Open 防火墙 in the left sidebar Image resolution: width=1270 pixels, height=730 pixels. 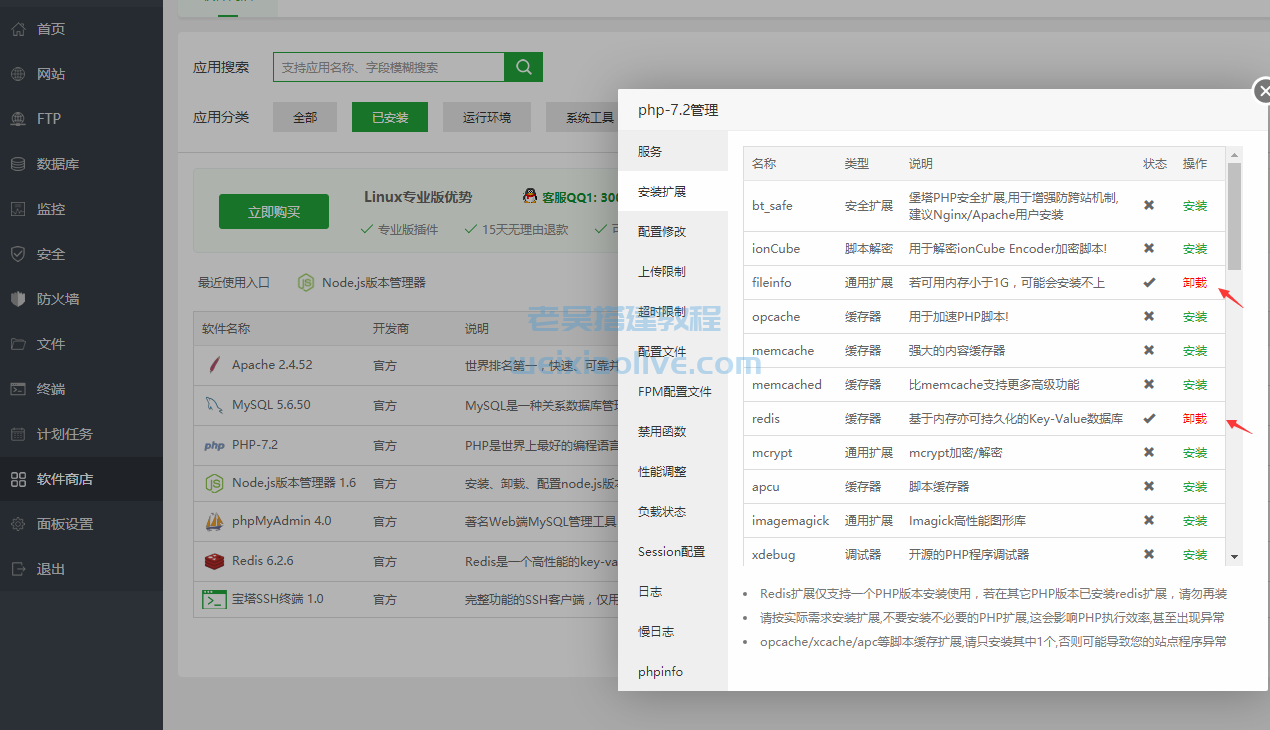57,299
